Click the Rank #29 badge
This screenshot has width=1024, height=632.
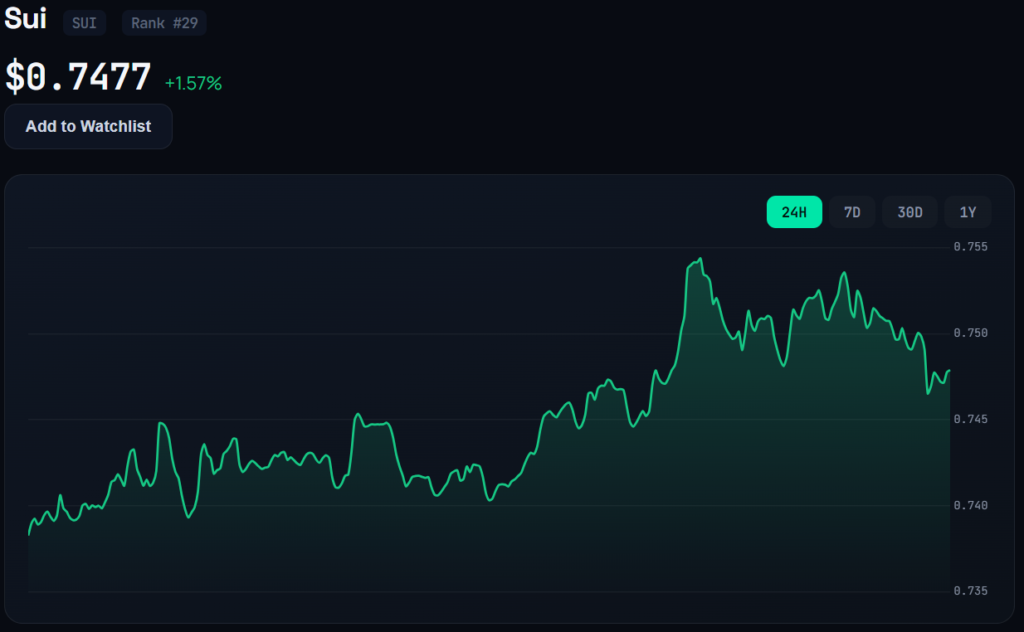164,23
